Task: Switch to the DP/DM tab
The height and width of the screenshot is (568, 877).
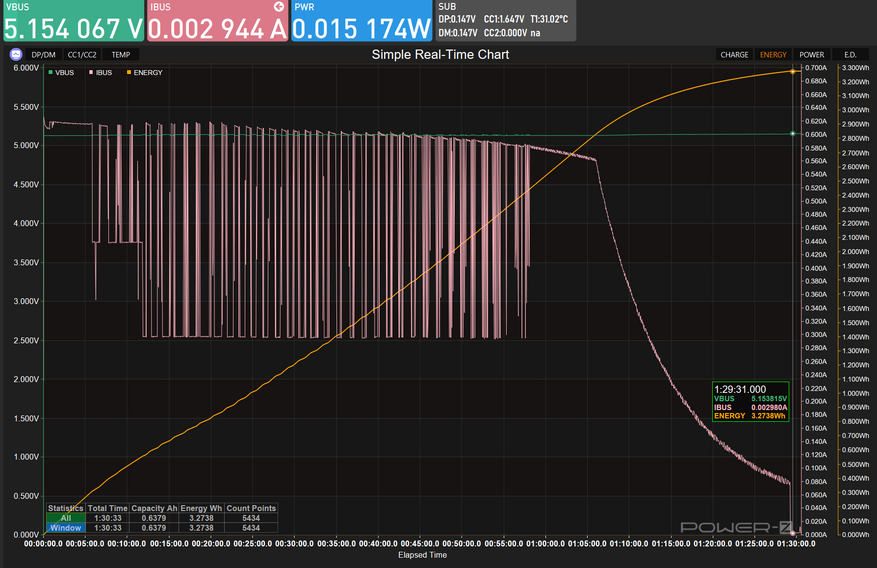Action: click(x=44, y=55)
